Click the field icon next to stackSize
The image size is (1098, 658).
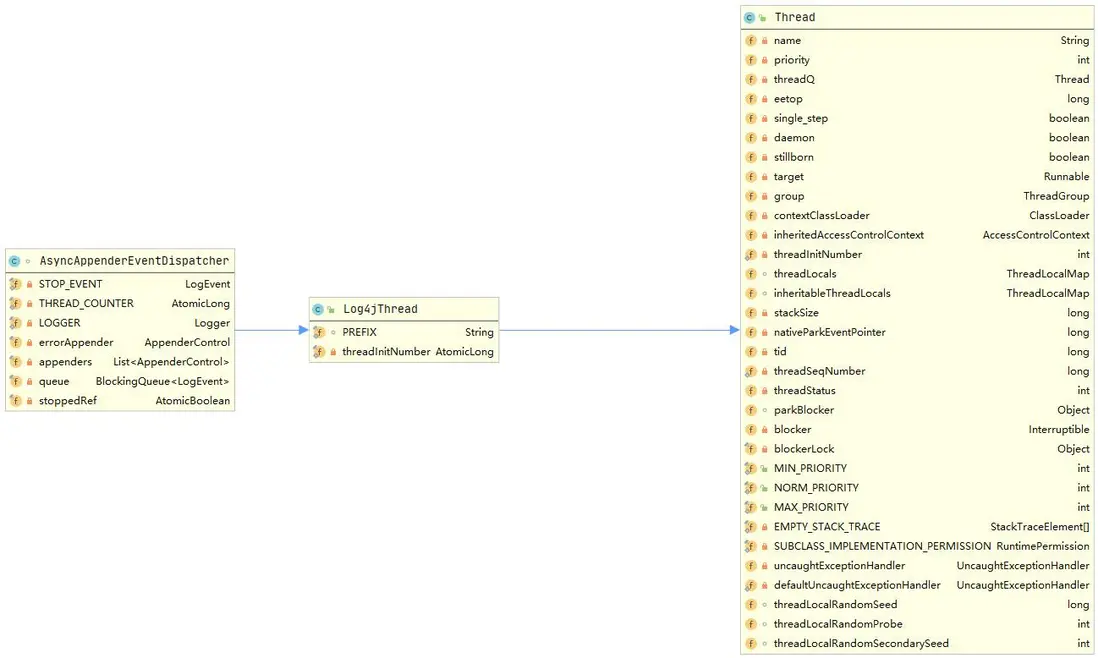coord(751,313)
